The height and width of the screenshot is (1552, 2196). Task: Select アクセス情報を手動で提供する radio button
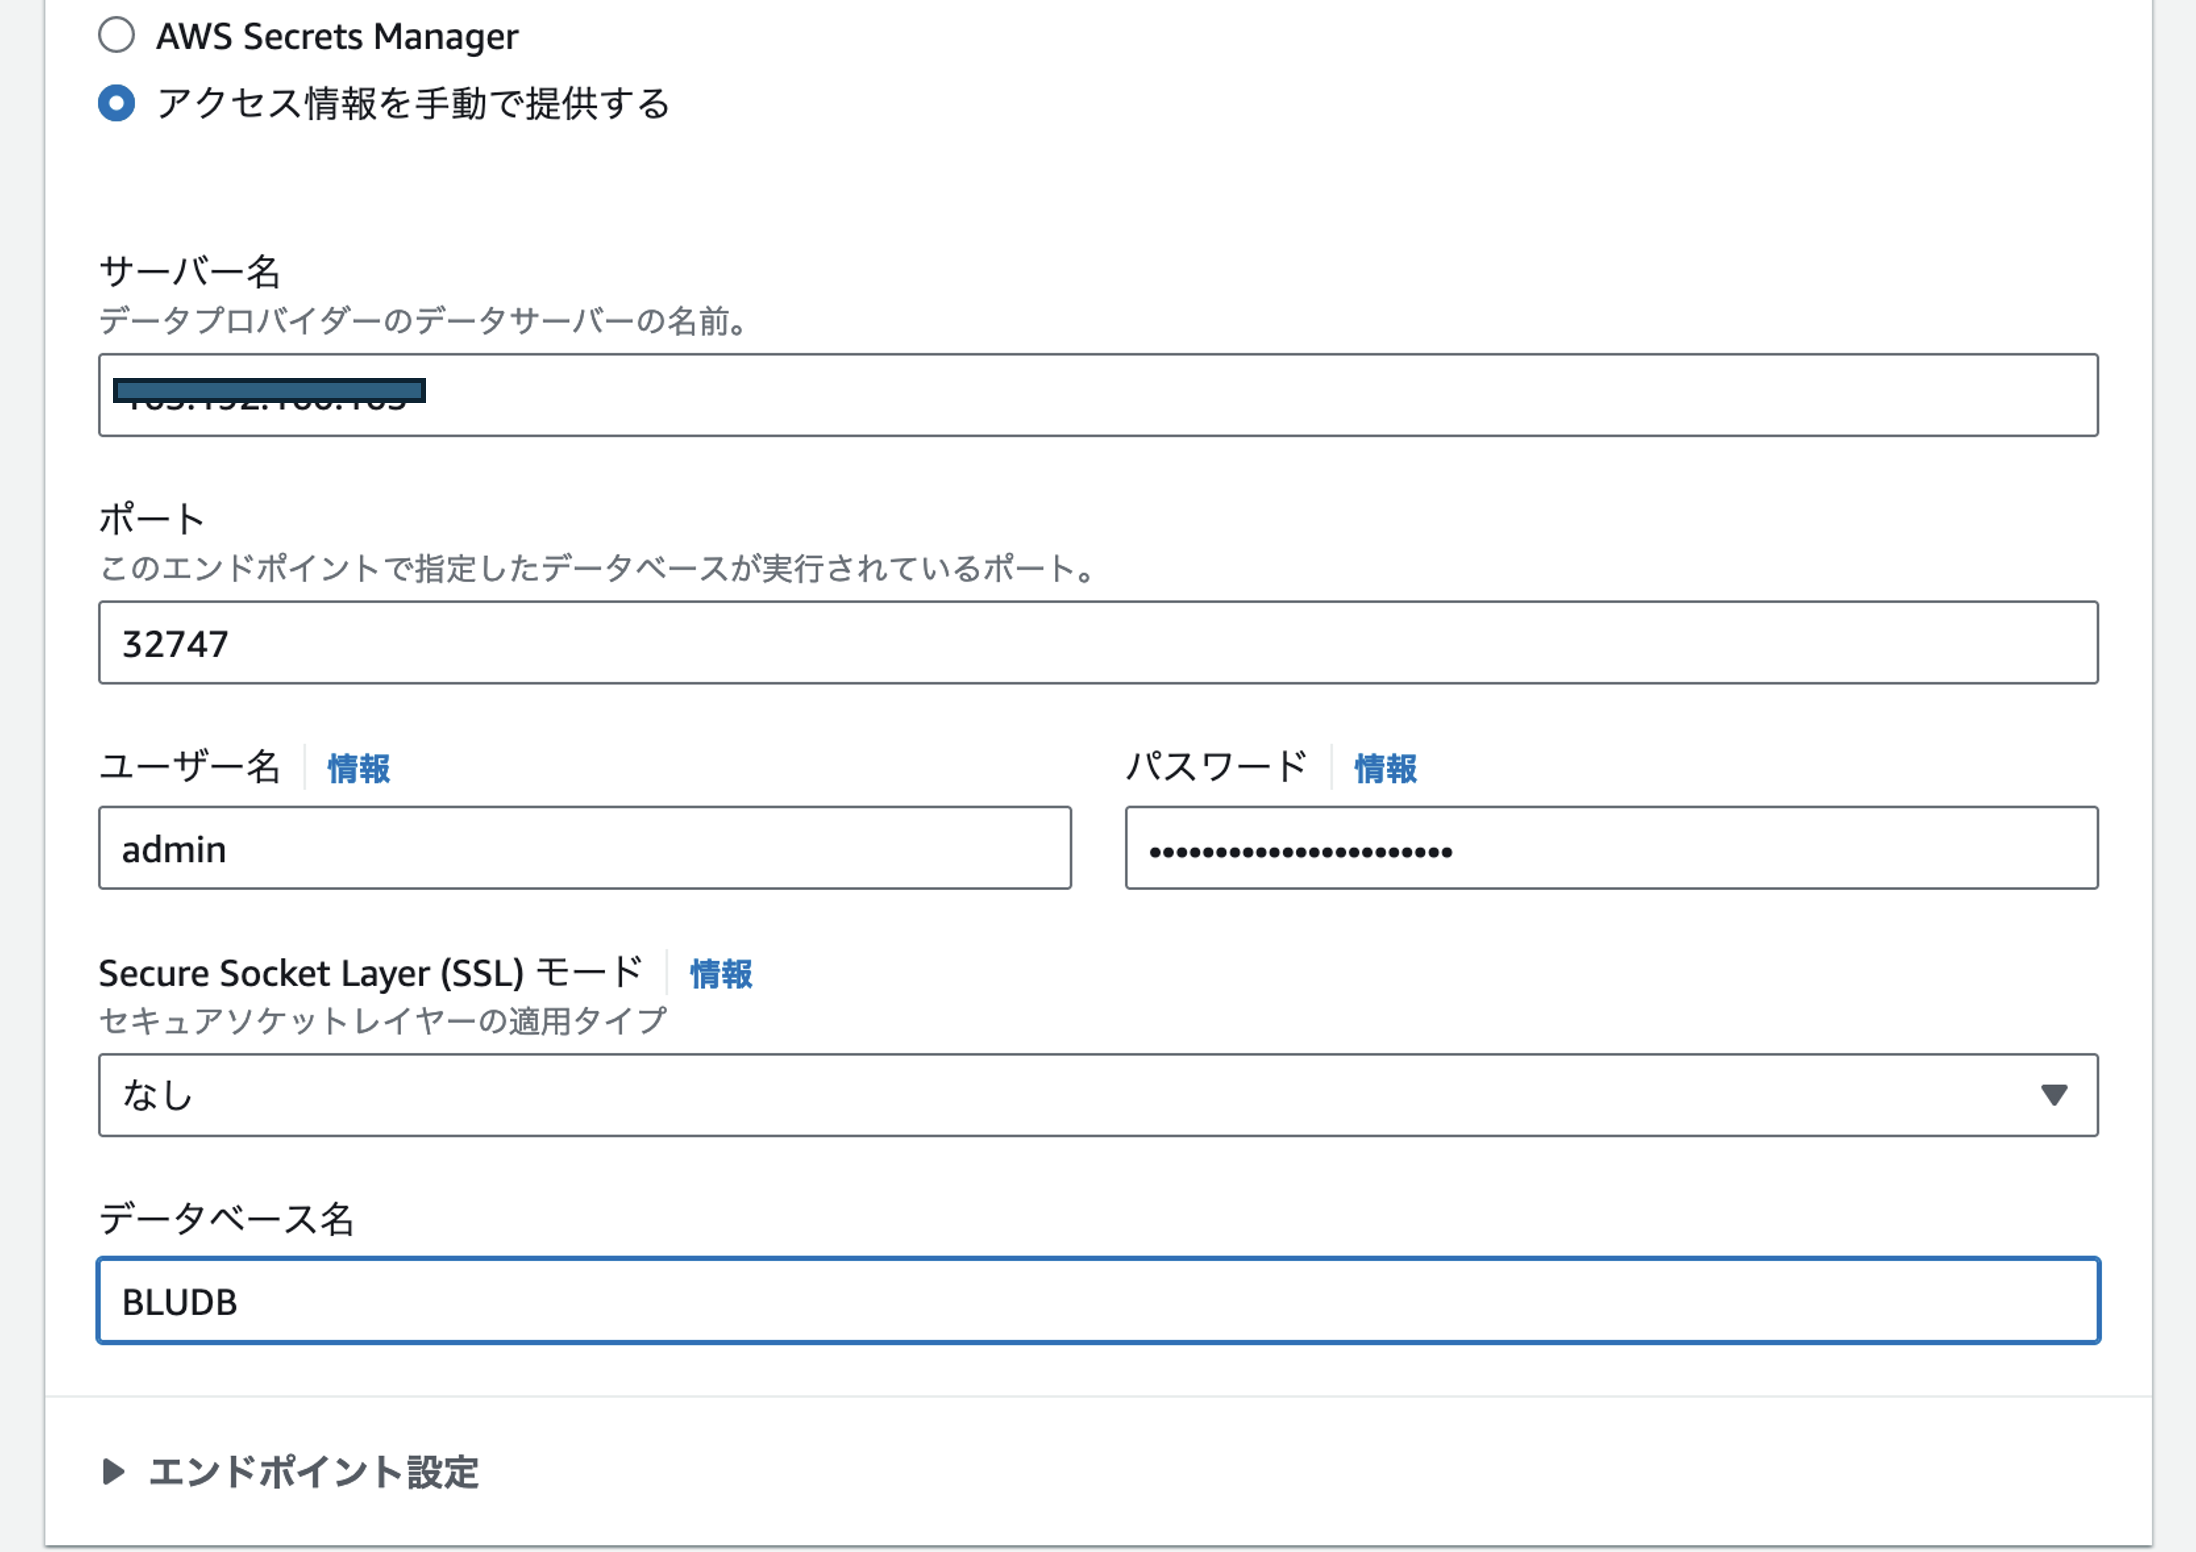coord(117,103)
